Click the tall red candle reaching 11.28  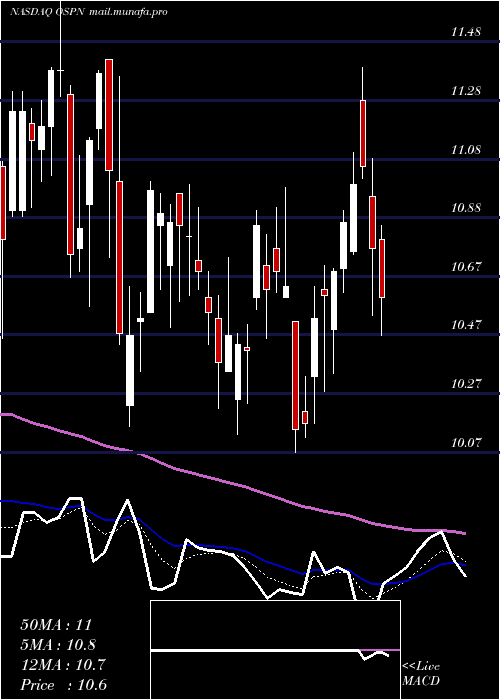click(363, 133)
